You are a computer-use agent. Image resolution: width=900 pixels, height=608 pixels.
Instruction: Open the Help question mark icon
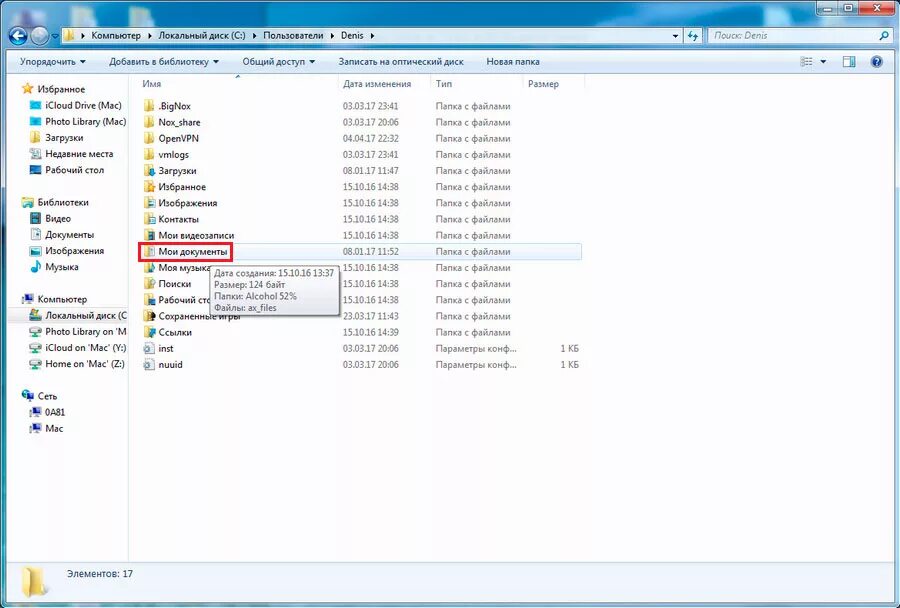pos(876,61)
